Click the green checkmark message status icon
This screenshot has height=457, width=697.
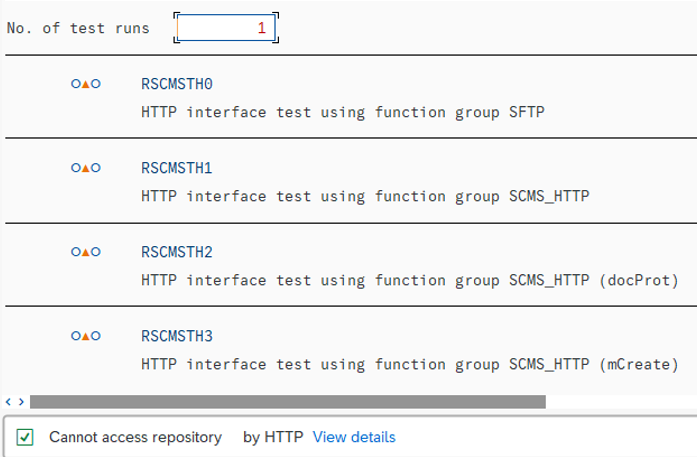pyautogui.click(x=25, y=437)
